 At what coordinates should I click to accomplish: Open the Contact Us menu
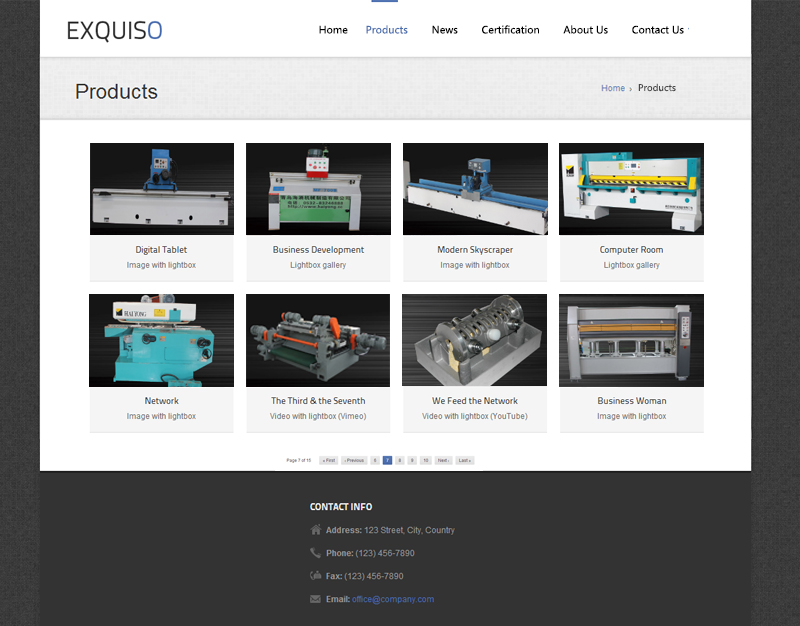point(657,30)
